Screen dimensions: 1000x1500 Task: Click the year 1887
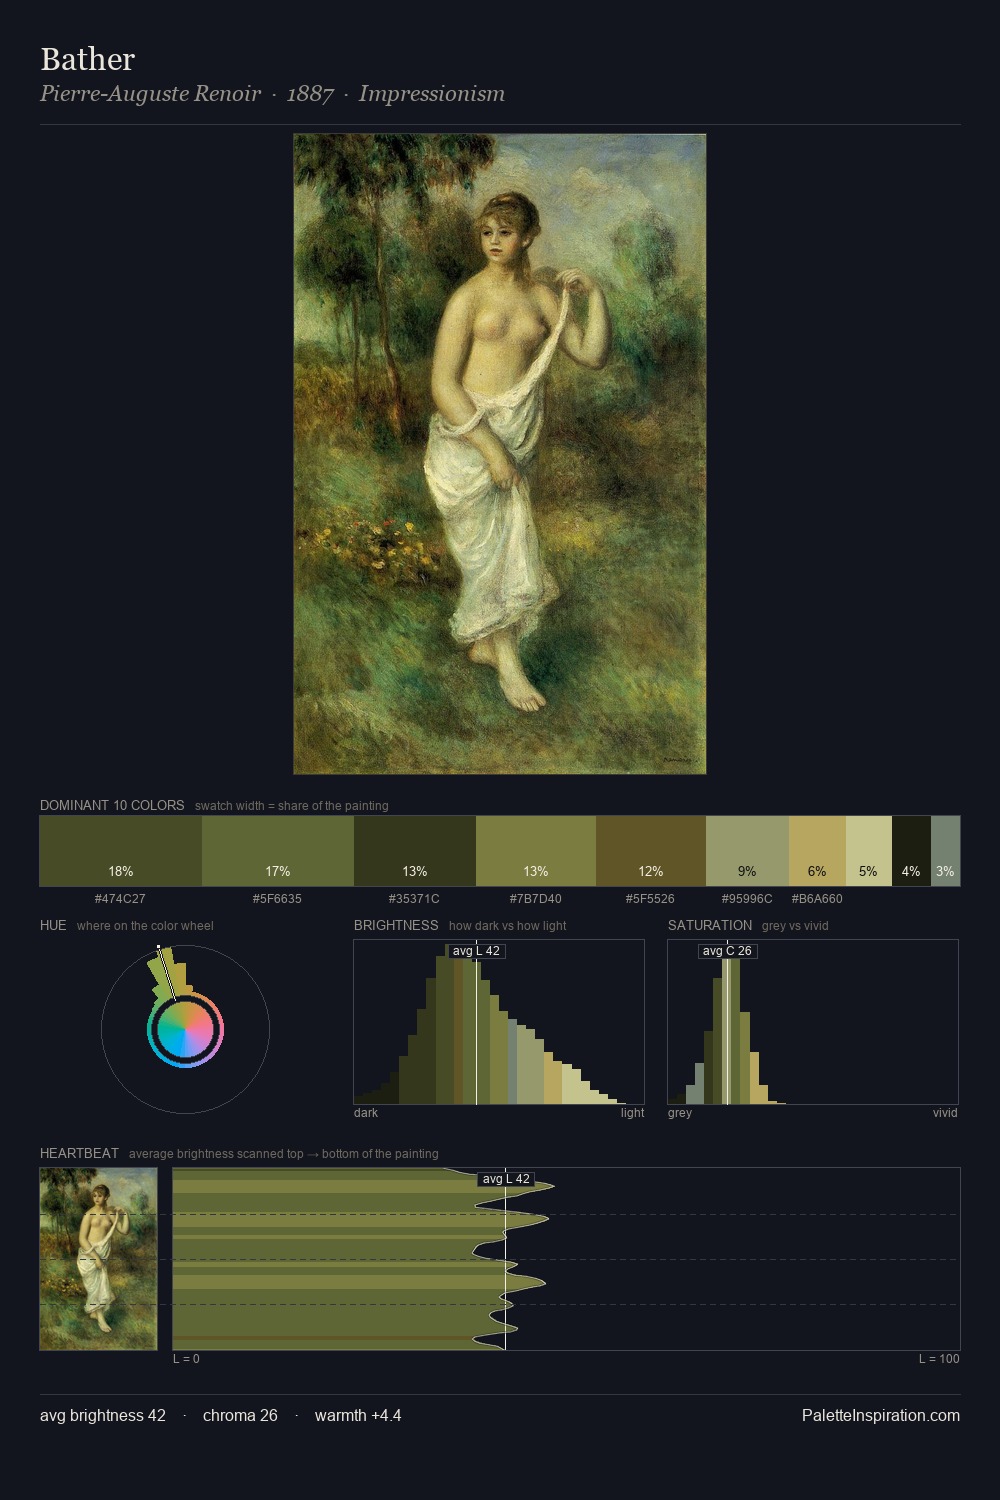[310, 94]
